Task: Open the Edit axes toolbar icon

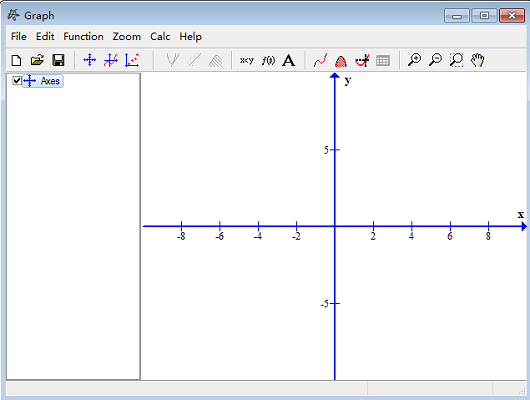Action: 90,61
